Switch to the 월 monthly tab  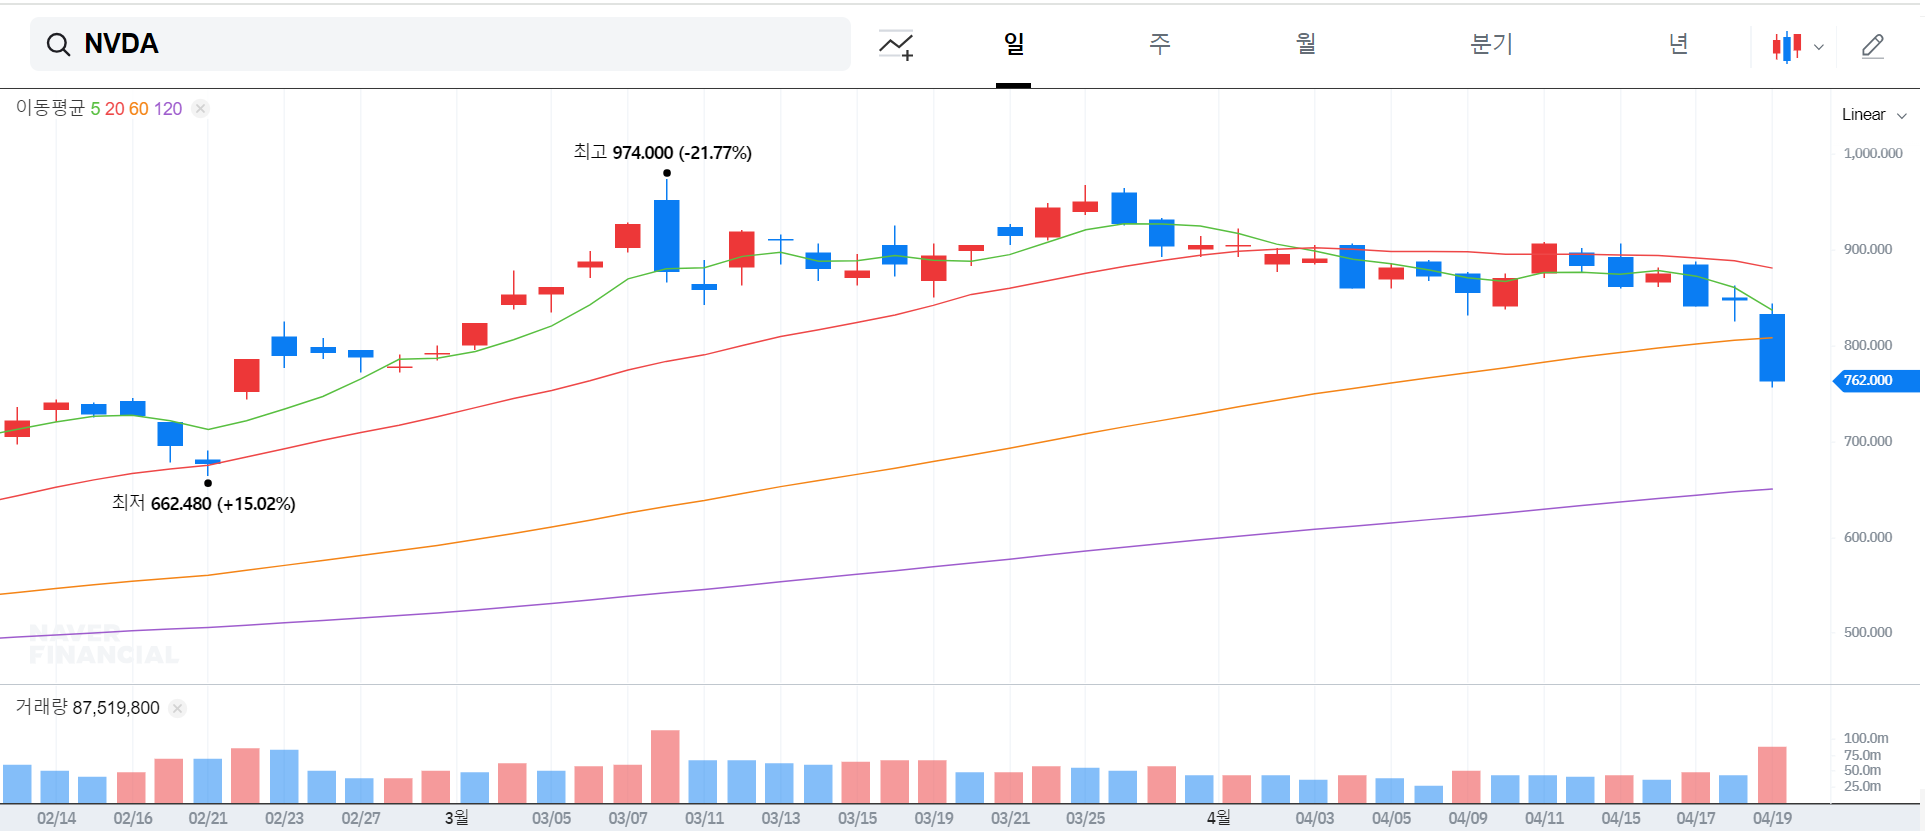(x=1306, y=44)
